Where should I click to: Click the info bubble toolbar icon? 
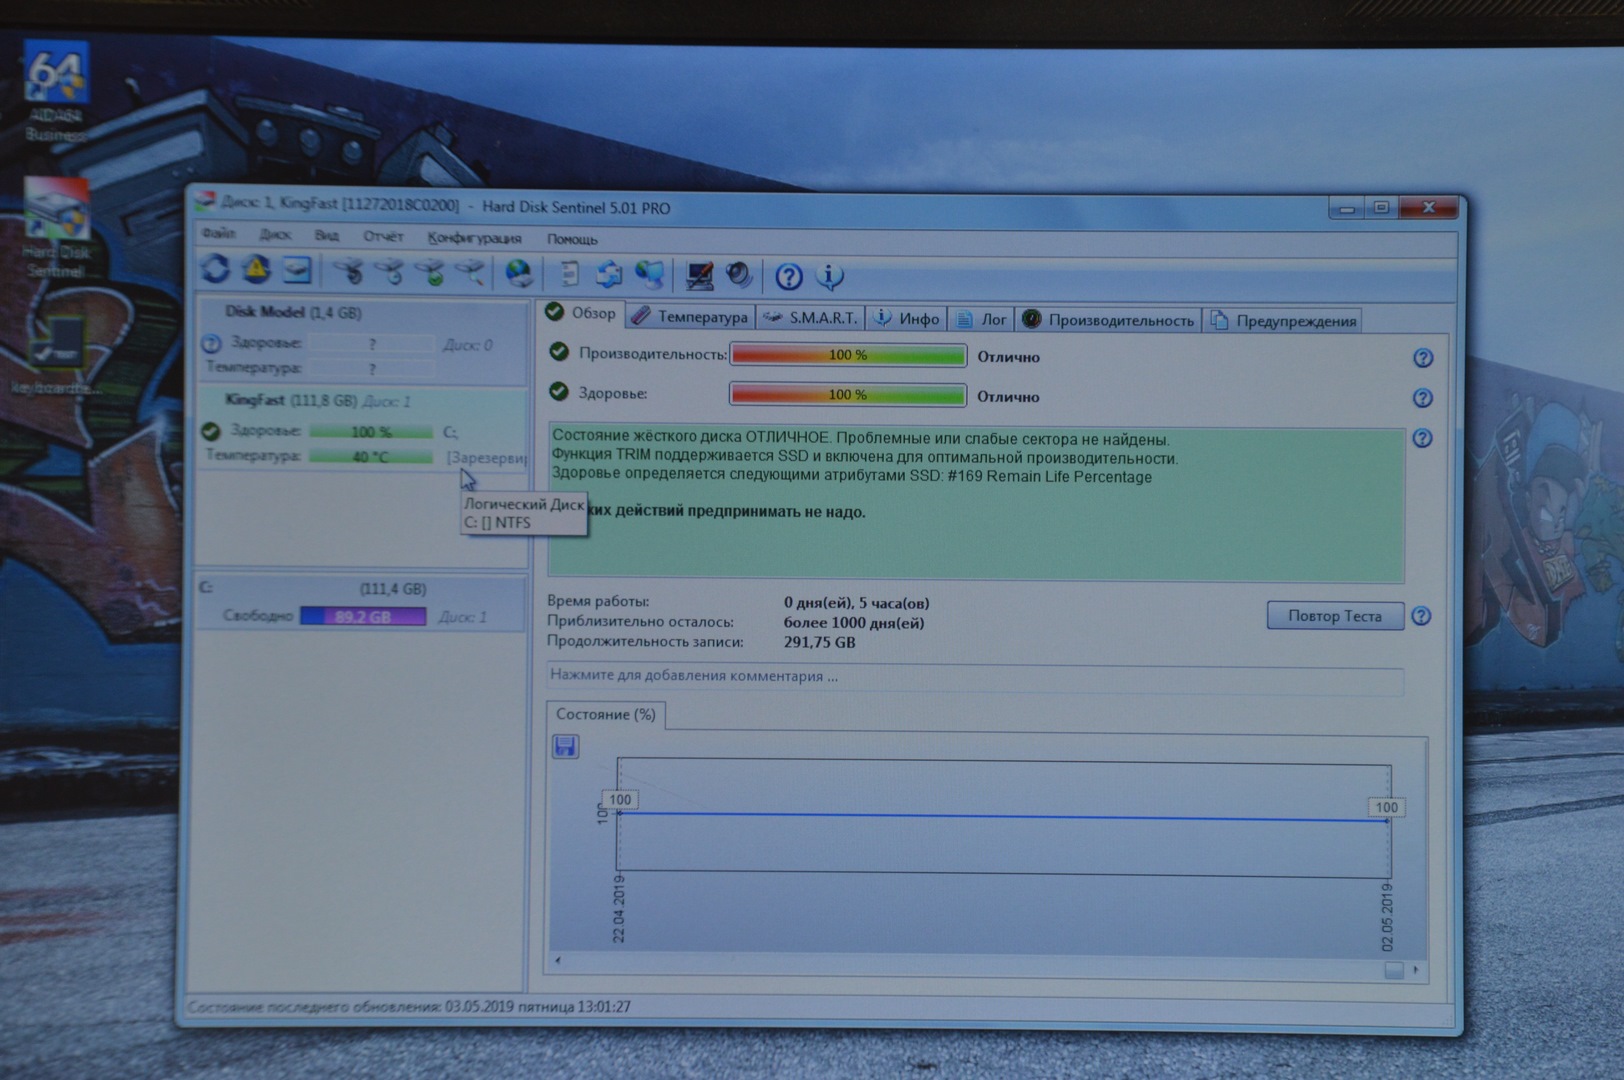point(829,276)
